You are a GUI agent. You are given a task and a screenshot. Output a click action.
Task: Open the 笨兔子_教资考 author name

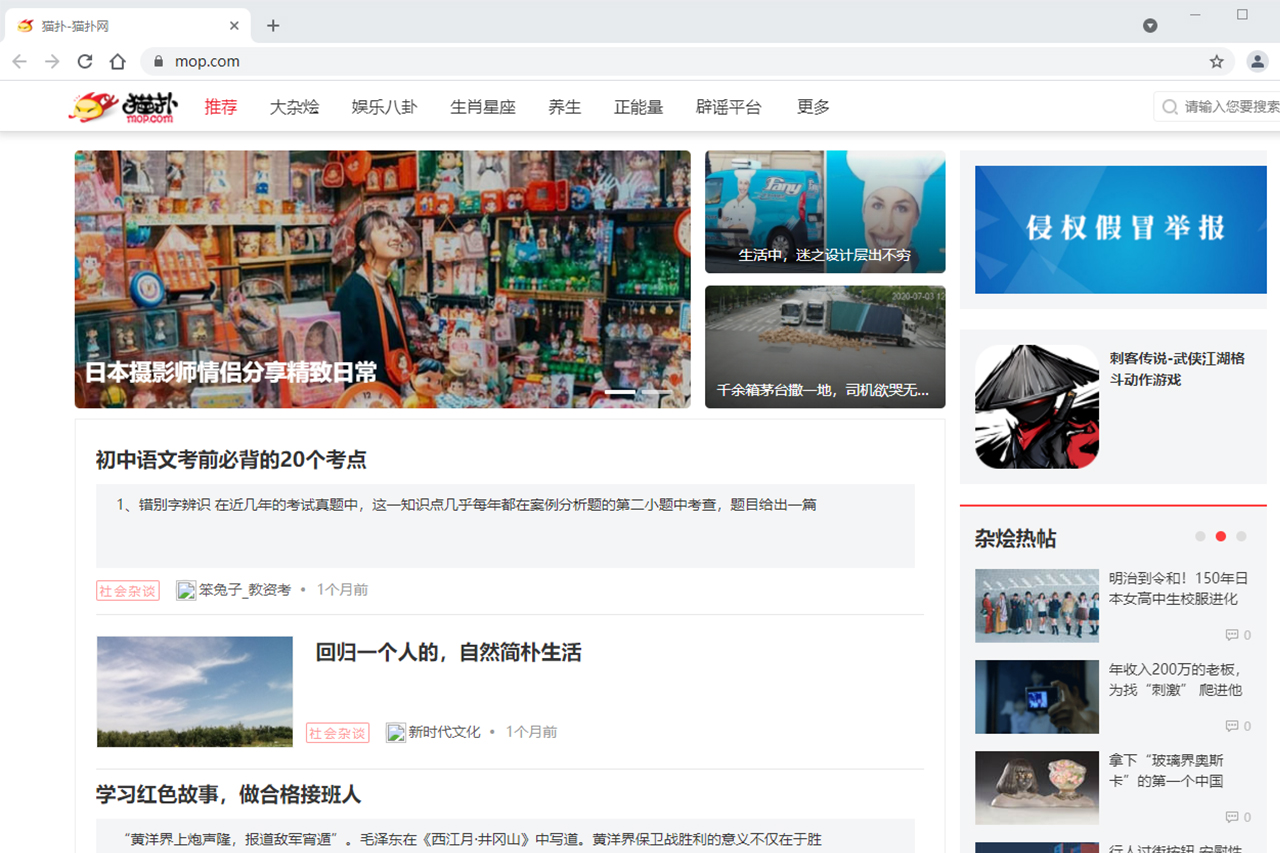[245, 590]
